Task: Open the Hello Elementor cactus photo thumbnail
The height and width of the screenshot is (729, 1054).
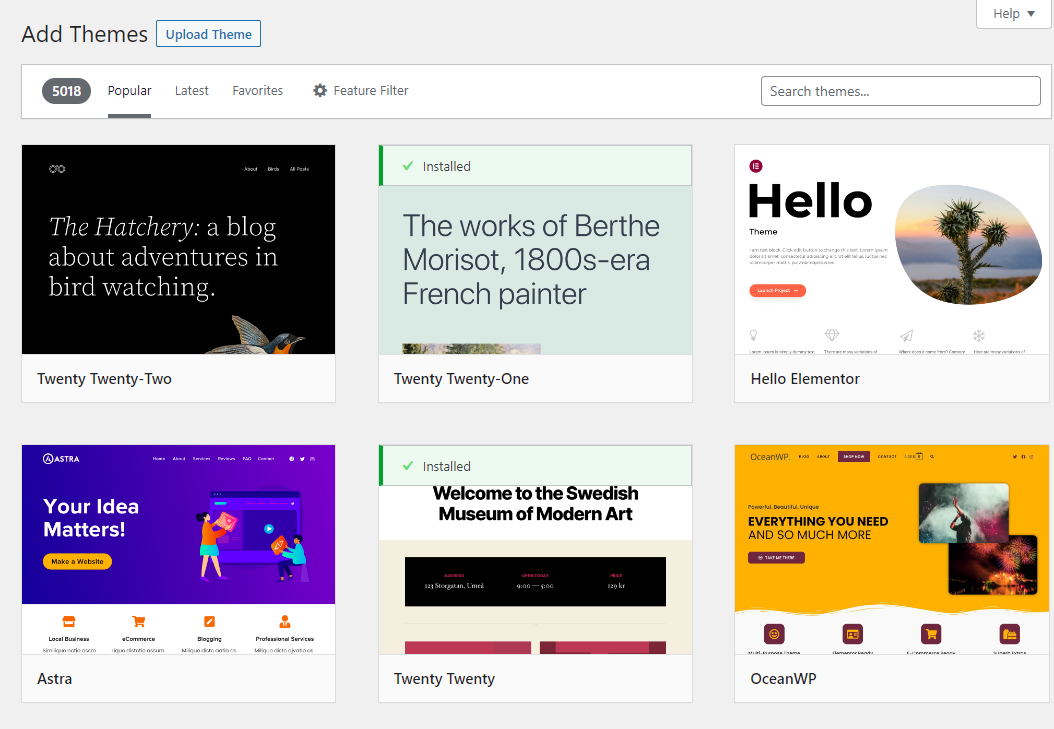Action: pos(892,250)
